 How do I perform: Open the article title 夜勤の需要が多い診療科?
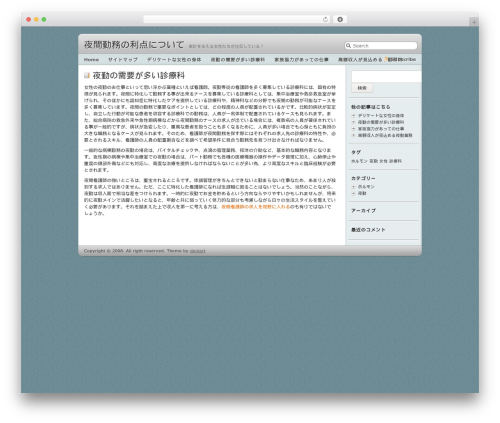tap(139, 76)
